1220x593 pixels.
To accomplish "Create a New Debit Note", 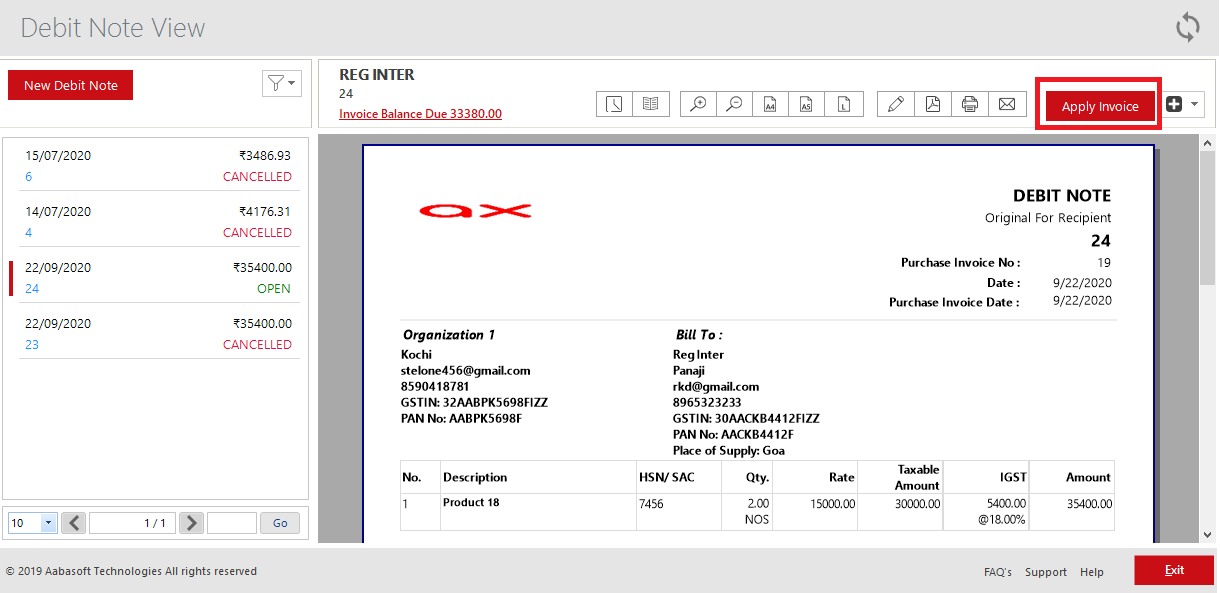I will pyautogui.click(x=70, y=85).
